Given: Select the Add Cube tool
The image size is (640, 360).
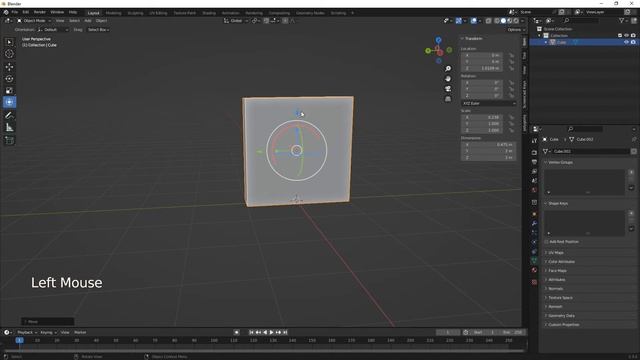Looking at the screenshot, I should tap(9, 140).
